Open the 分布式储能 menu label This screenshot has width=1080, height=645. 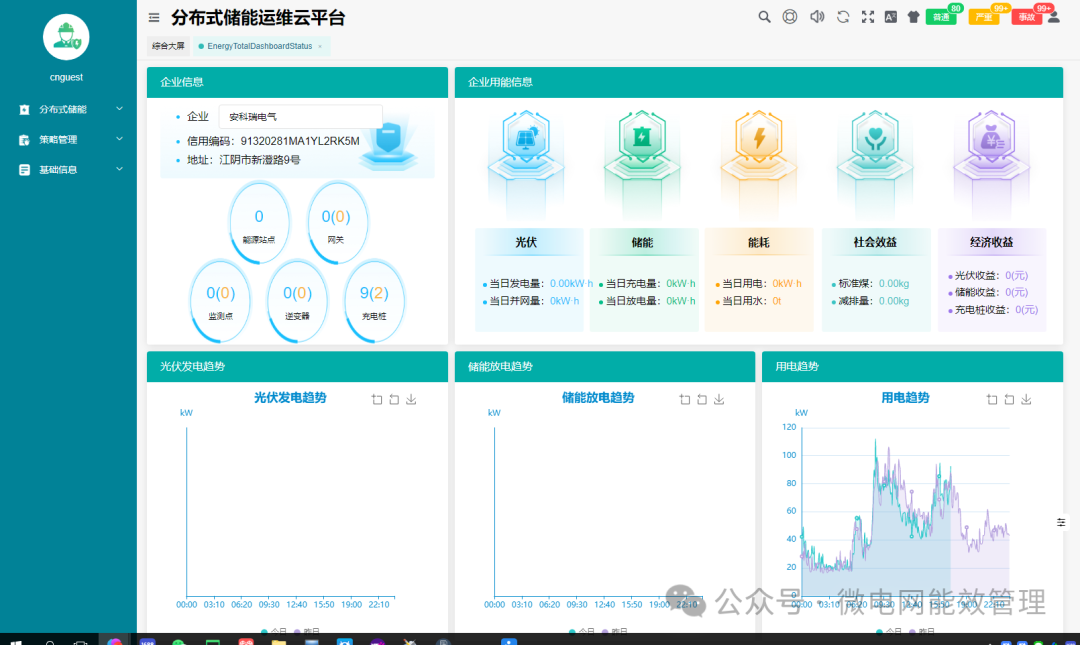(63, 110)
